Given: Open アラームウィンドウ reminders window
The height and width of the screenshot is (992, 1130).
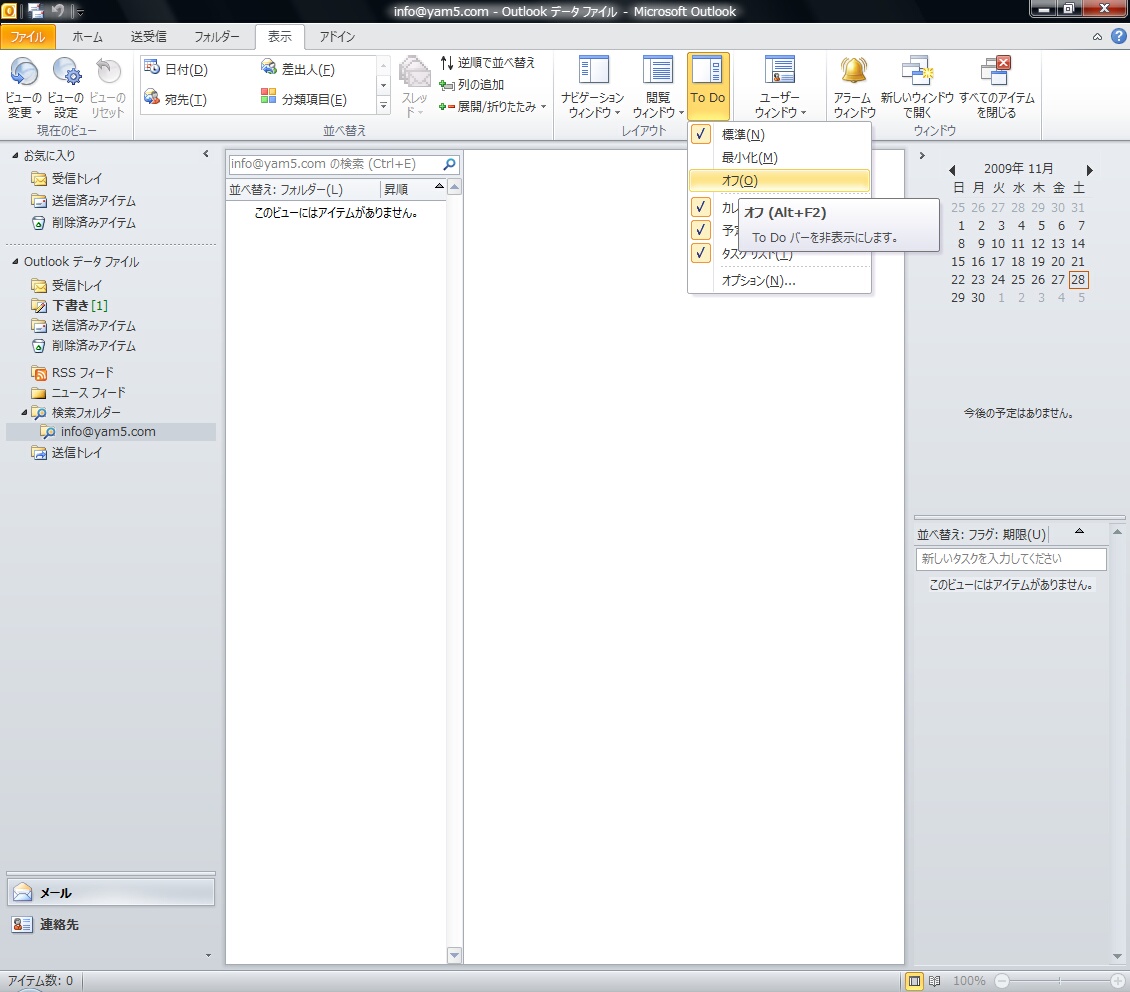Looking at the screenshot, I should tap(854, 87).
